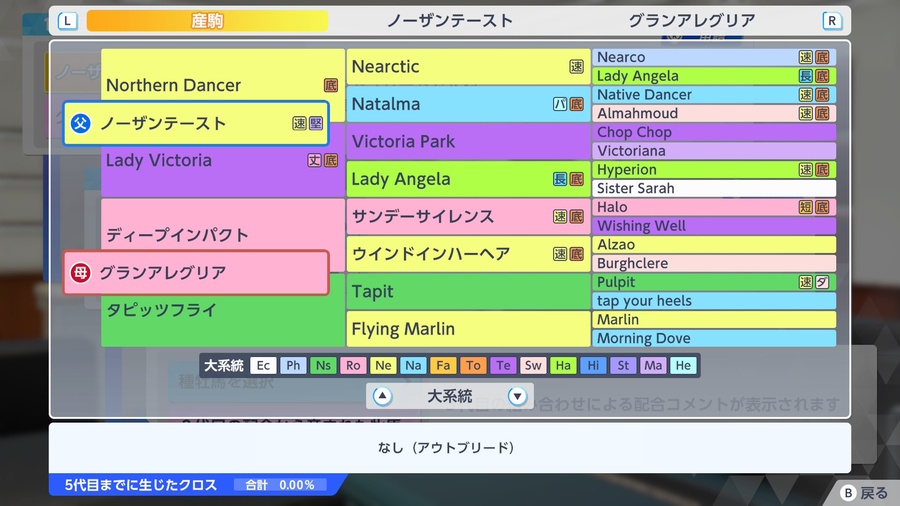Select the ノーザンテースト sire cell
Image resolution: width=900 pixels, height=506 pixels.
pyautogui.click(x=196, y=123)
